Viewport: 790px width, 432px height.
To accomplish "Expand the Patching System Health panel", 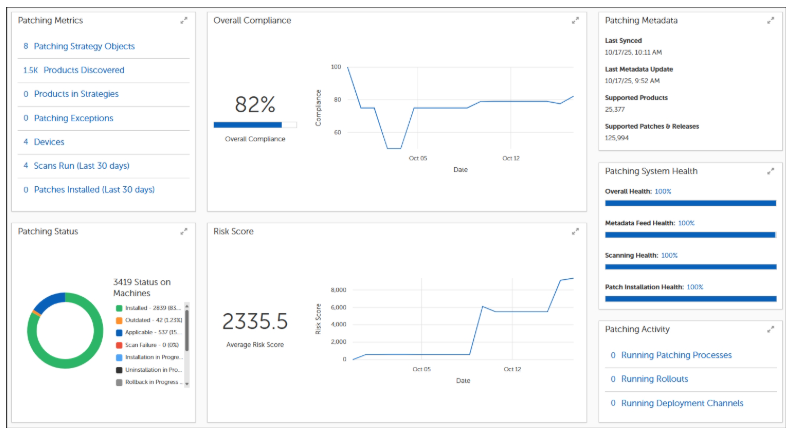I will (770, 171).
